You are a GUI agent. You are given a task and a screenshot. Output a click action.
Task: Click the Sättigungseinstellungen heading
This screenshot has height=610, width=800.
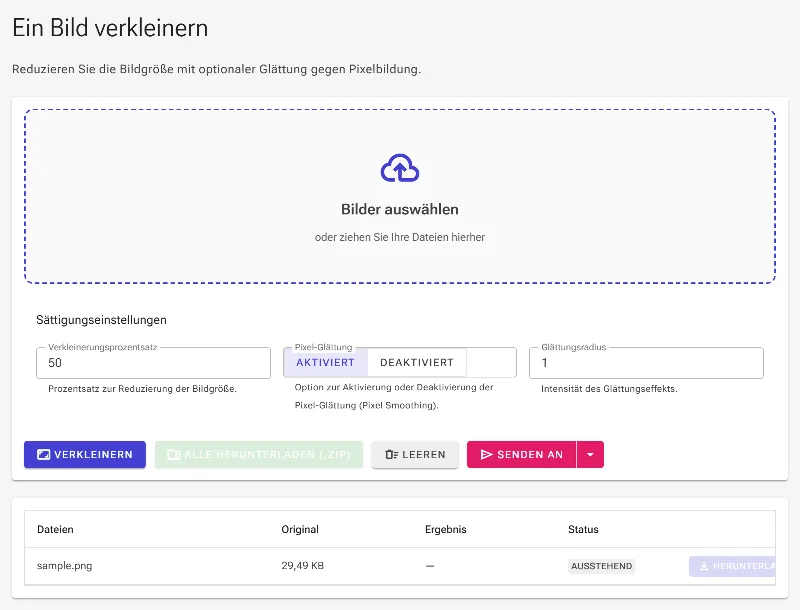point(102,320)
